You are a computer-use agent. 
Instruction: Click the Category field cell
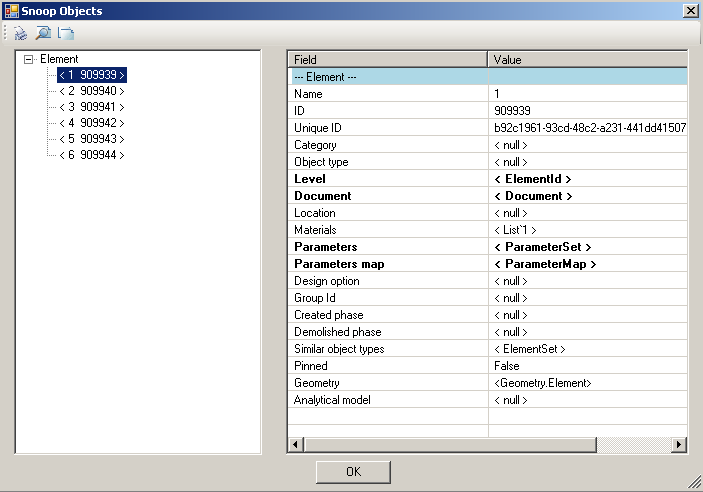(x=388, y=145)
